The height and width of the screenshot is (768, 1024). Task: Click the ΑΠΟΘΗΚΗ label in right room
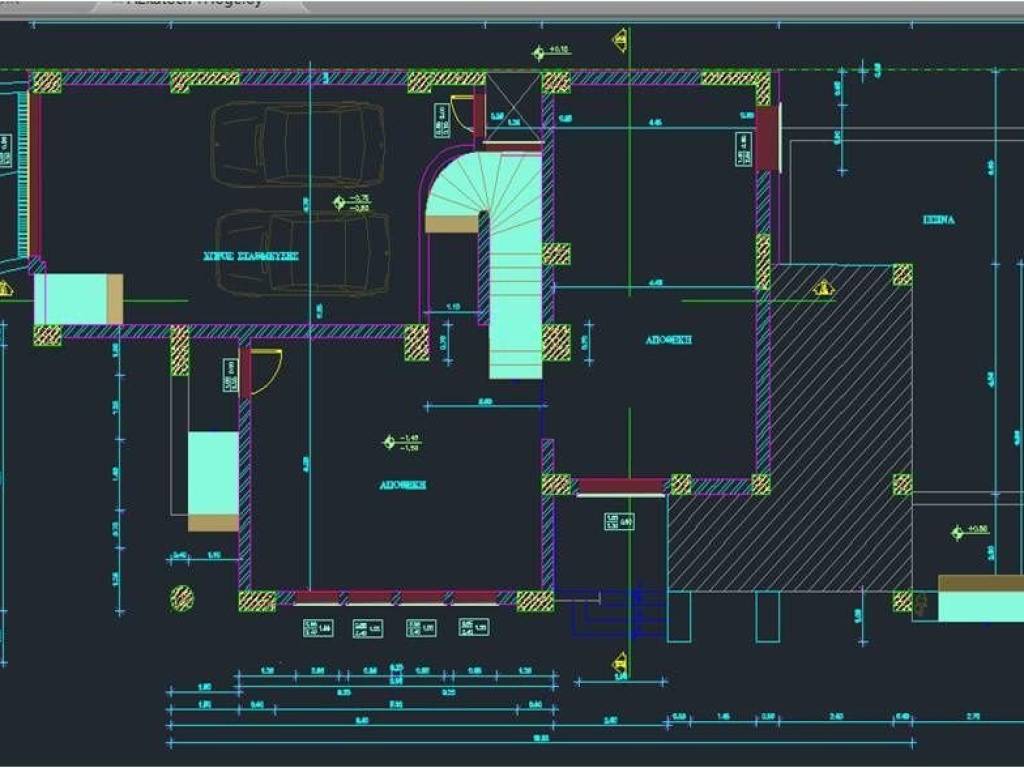coord(669,340)
